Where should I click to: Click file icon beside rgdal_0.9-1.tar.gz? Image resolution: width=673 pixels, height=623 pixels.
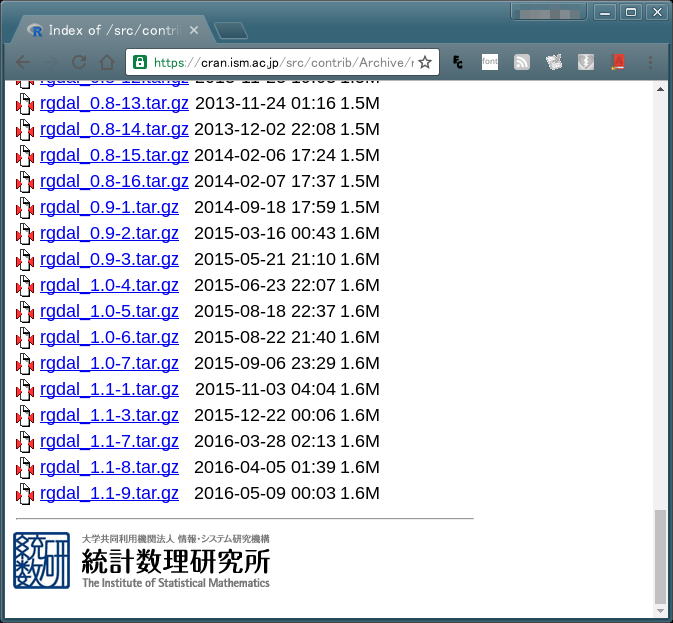[x=25, y=208]
